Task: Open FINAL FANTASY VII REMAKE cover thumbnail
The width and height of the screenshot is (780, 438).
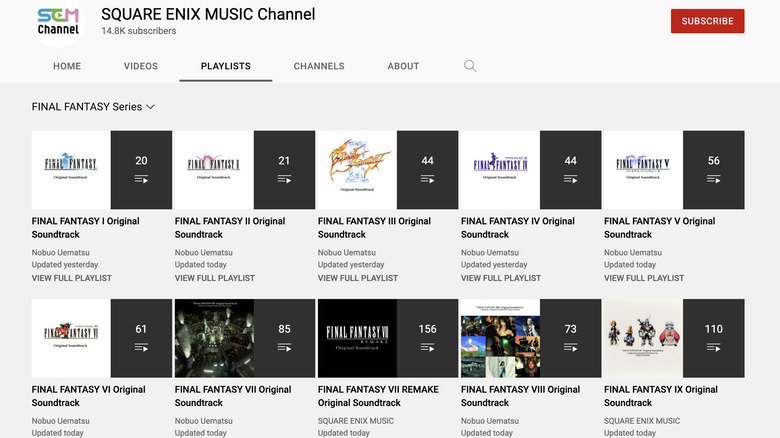Action: click(357, 338)
